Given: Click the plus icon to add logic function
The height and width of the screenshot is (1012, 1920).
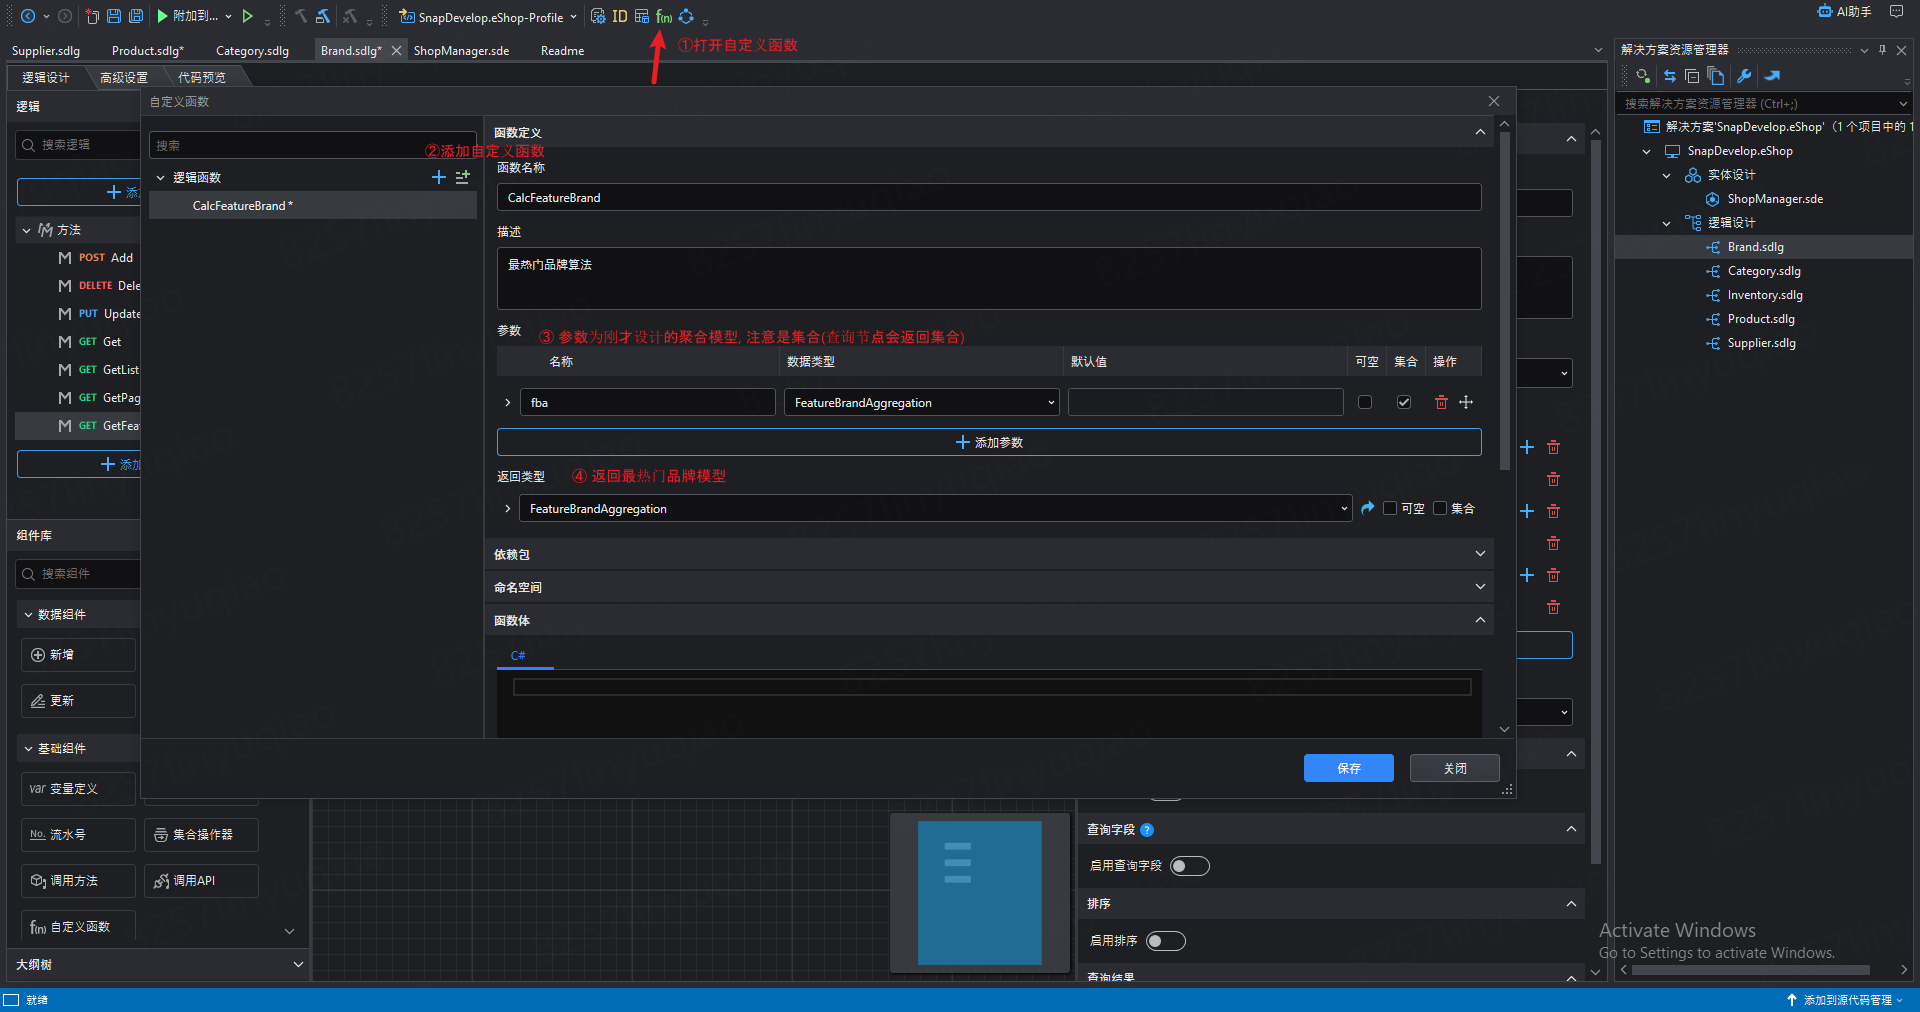Looking at the screenshot, I should point(438,177).
